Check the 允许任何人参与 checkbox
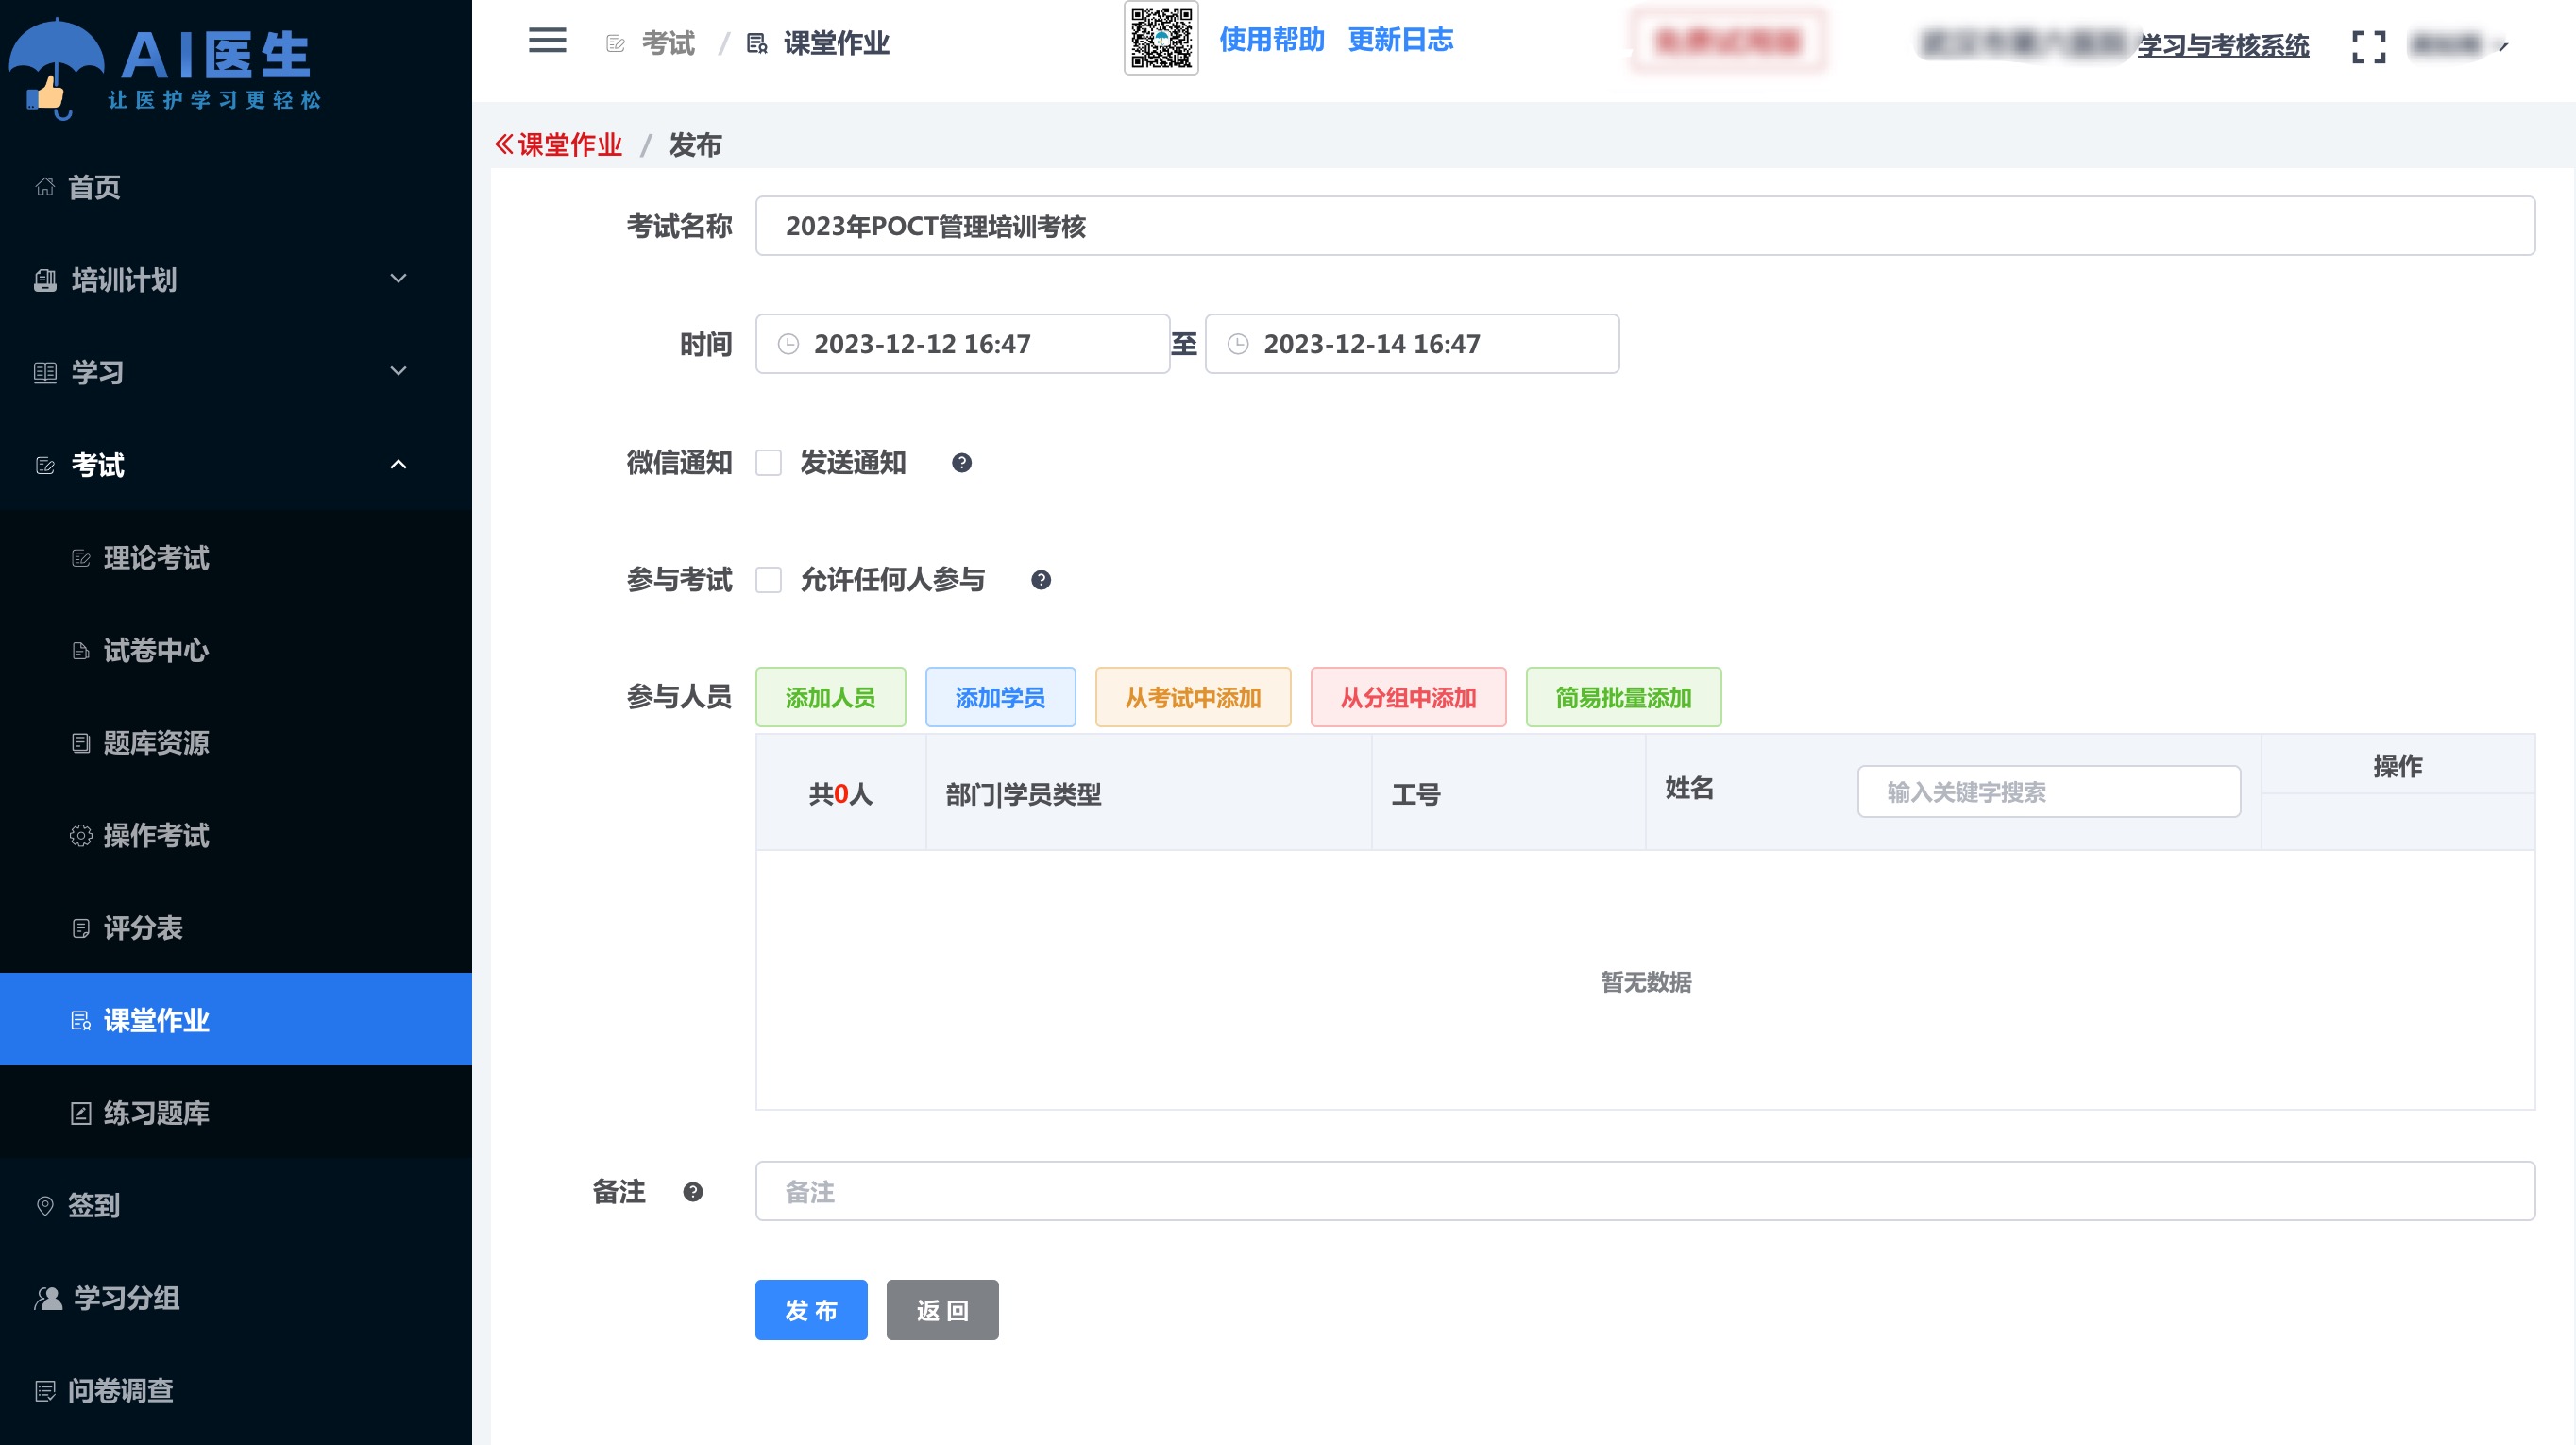This screenshot has height=1445, width=2576. pos(768,580)
